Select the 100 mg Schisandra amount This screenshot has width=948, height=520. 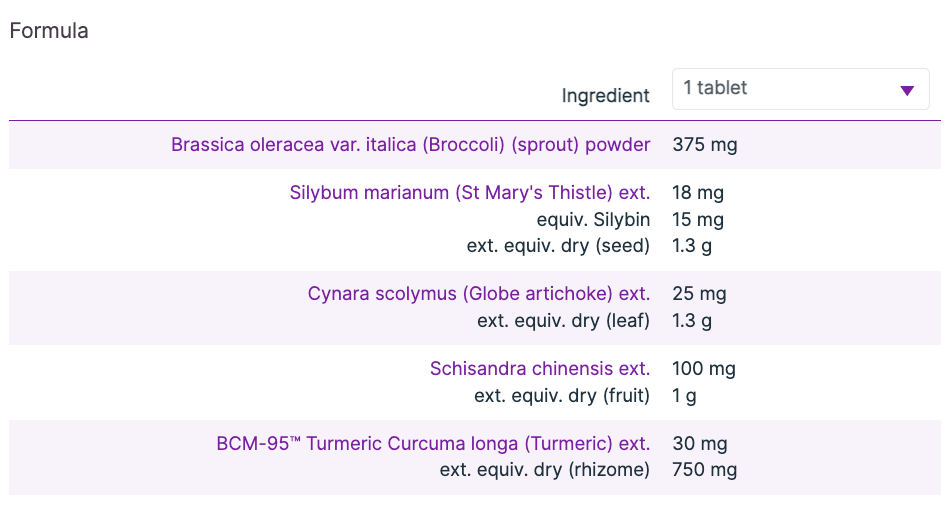point(704,369)
